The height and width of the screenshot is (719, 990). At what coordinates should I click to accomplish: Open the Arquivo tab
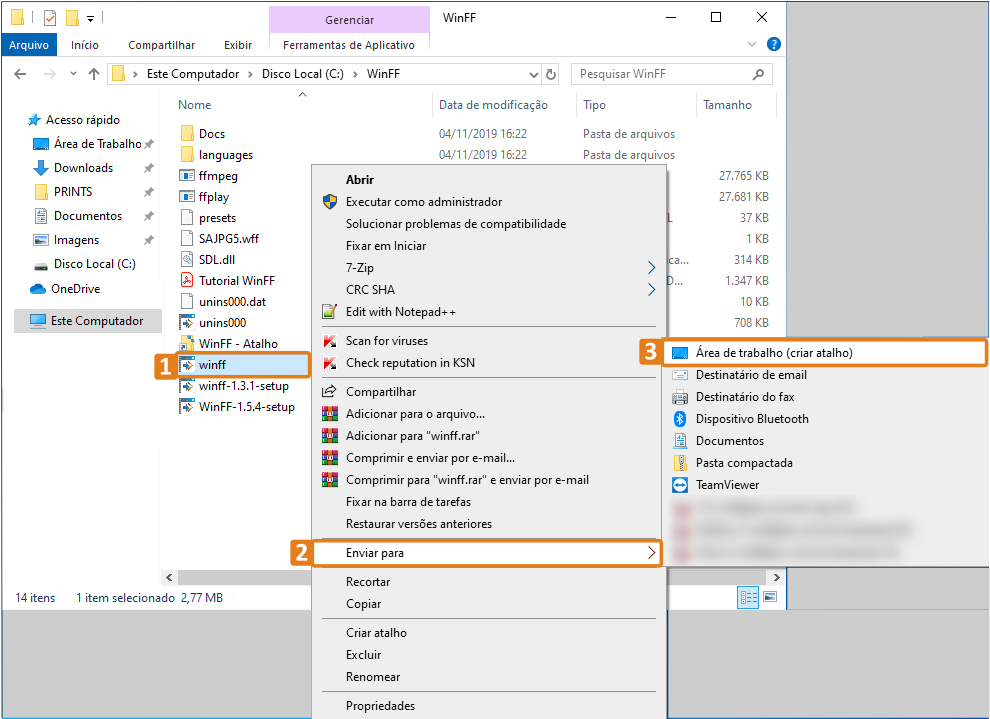click(29, 45)
